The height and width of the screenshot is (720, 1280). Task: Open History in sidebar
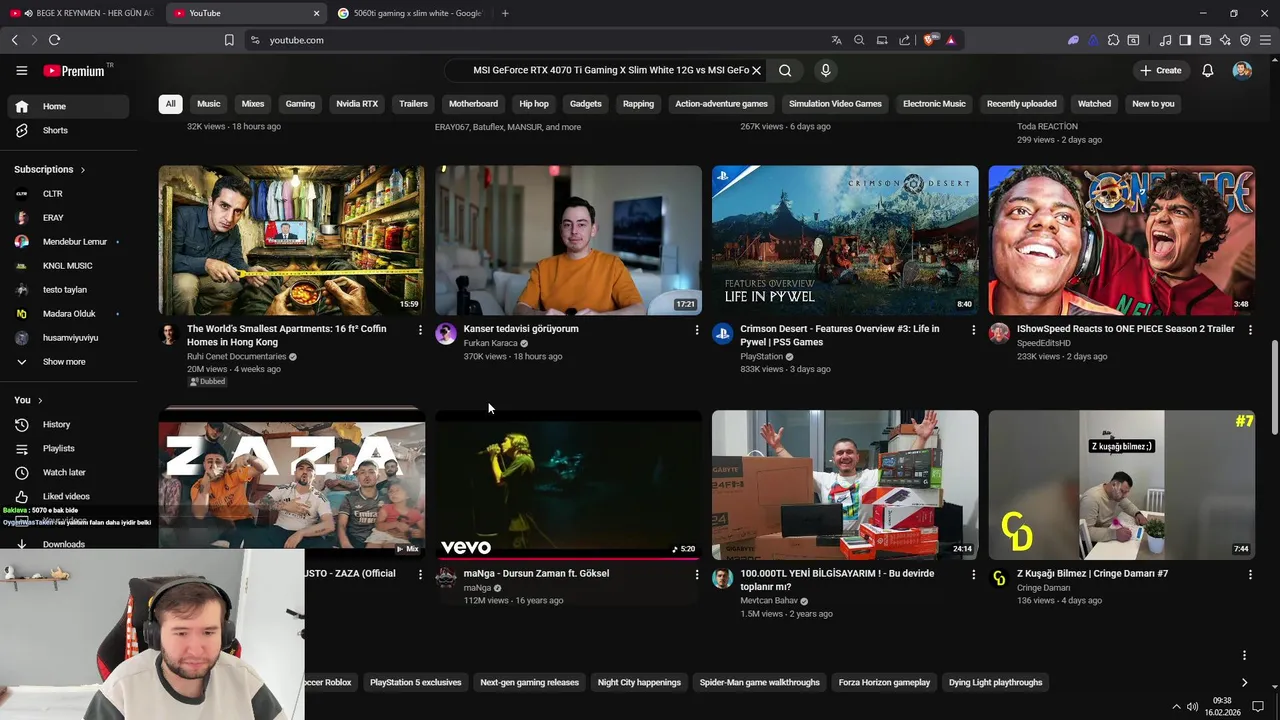pyautogui.click(x=70, y=424)
